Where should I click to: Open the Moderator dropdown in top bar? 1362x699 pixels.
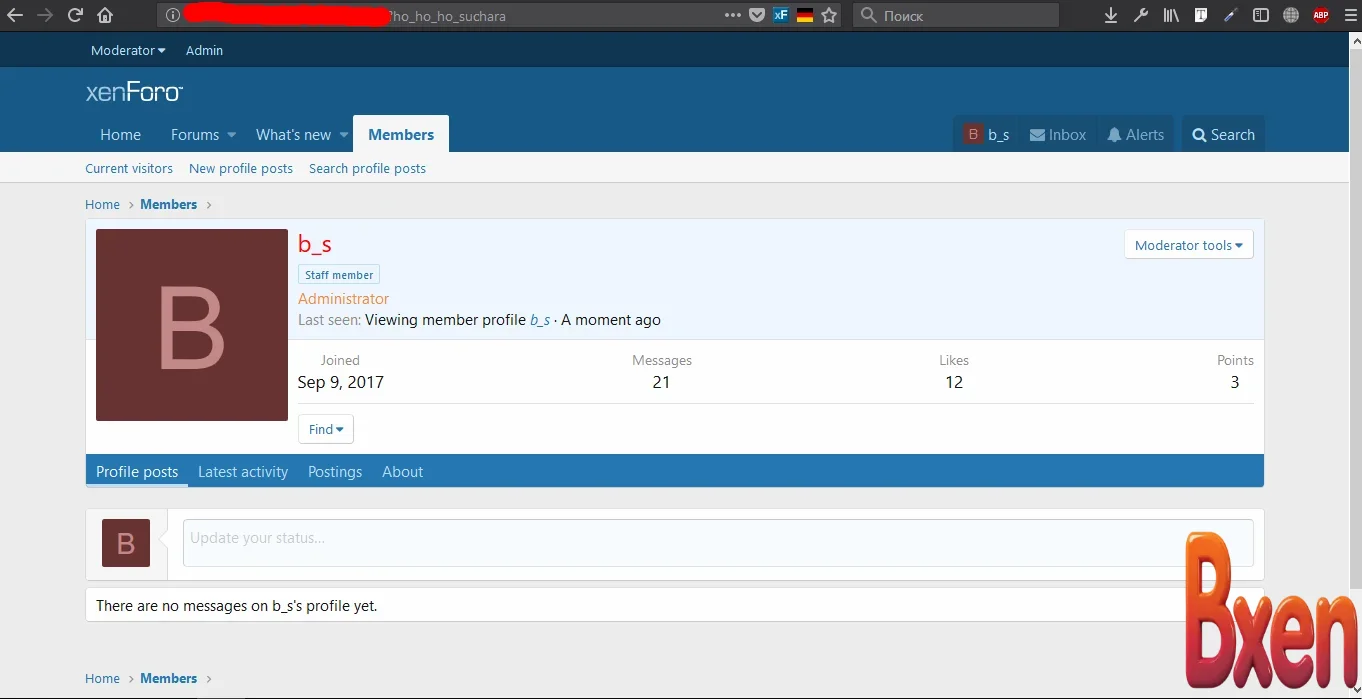(128, 50)
